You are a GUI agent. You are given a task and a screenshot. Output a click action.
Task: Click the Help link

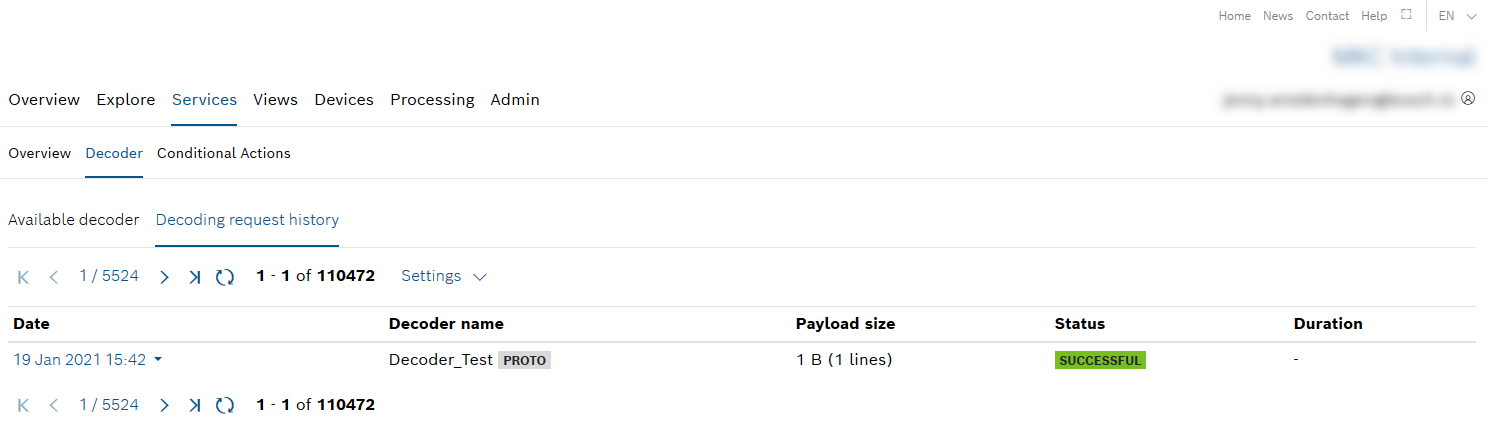coord(1374,16)
